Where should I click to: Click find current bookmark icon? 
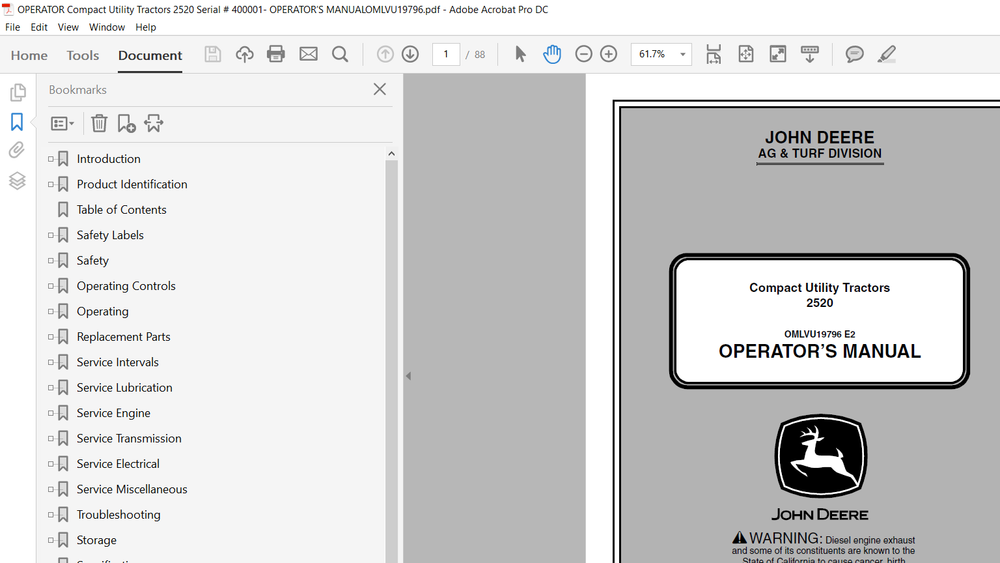154,123
